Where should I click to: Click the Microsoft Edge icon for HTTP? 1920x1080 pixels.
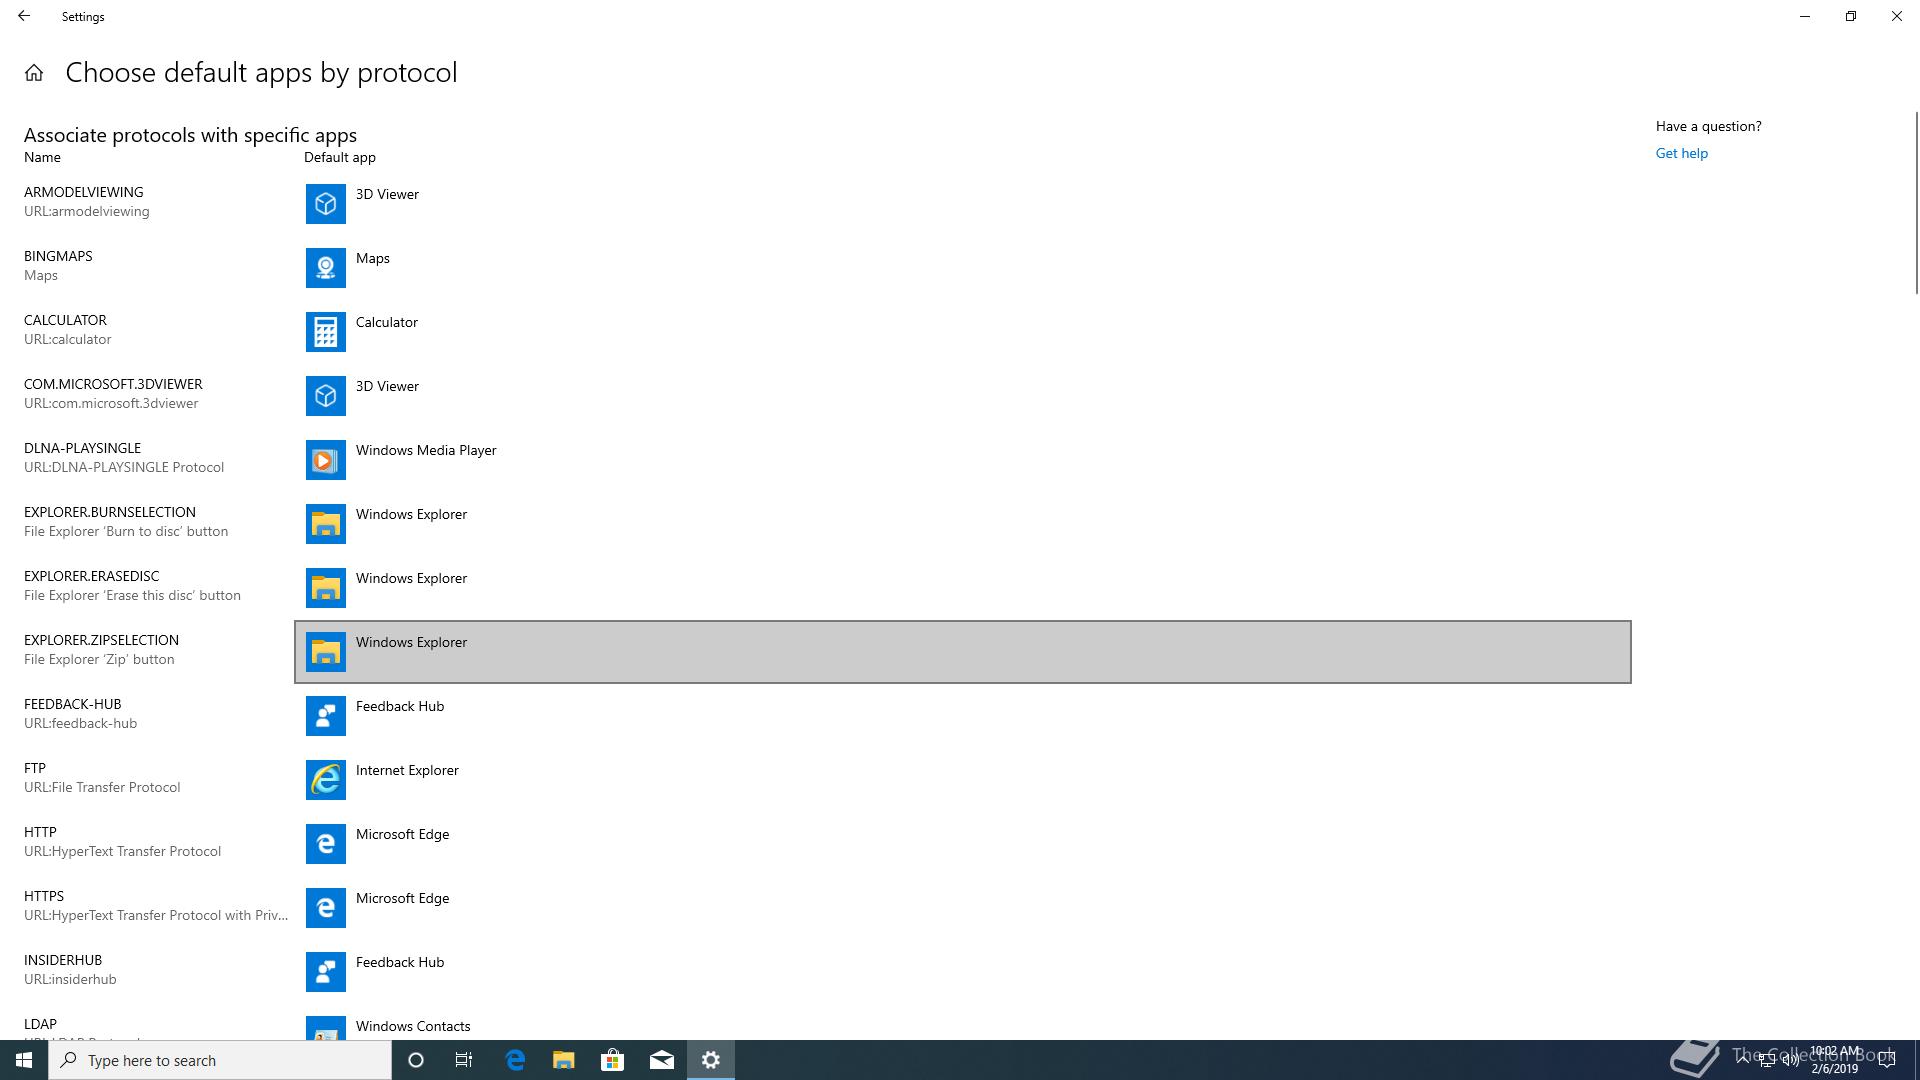click(x=325, y=844)
